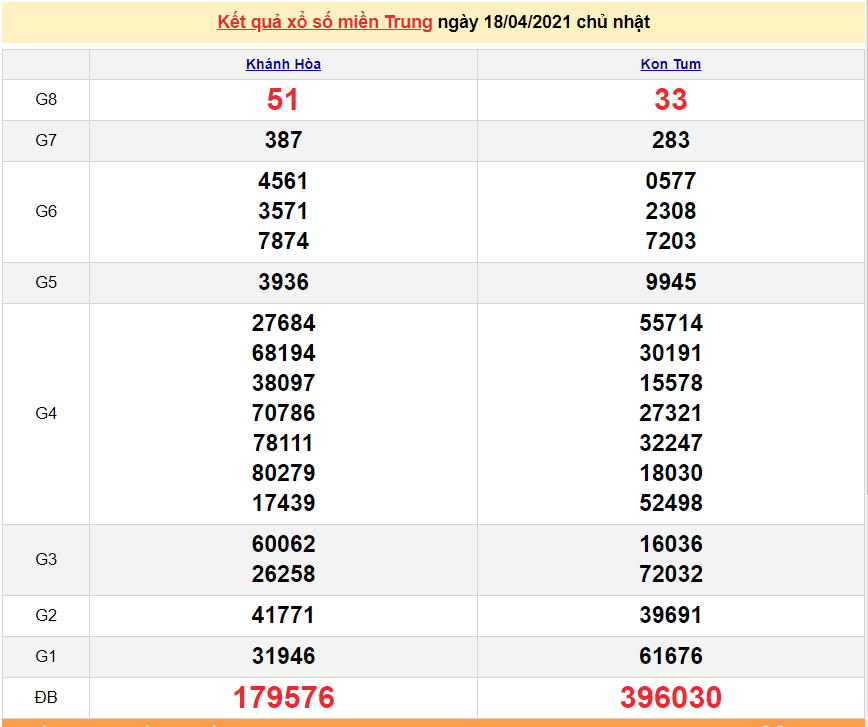868x727 pixels.
Task: Select Khánh Hòa G4 number 27684
Action: (x=283, y=324)
